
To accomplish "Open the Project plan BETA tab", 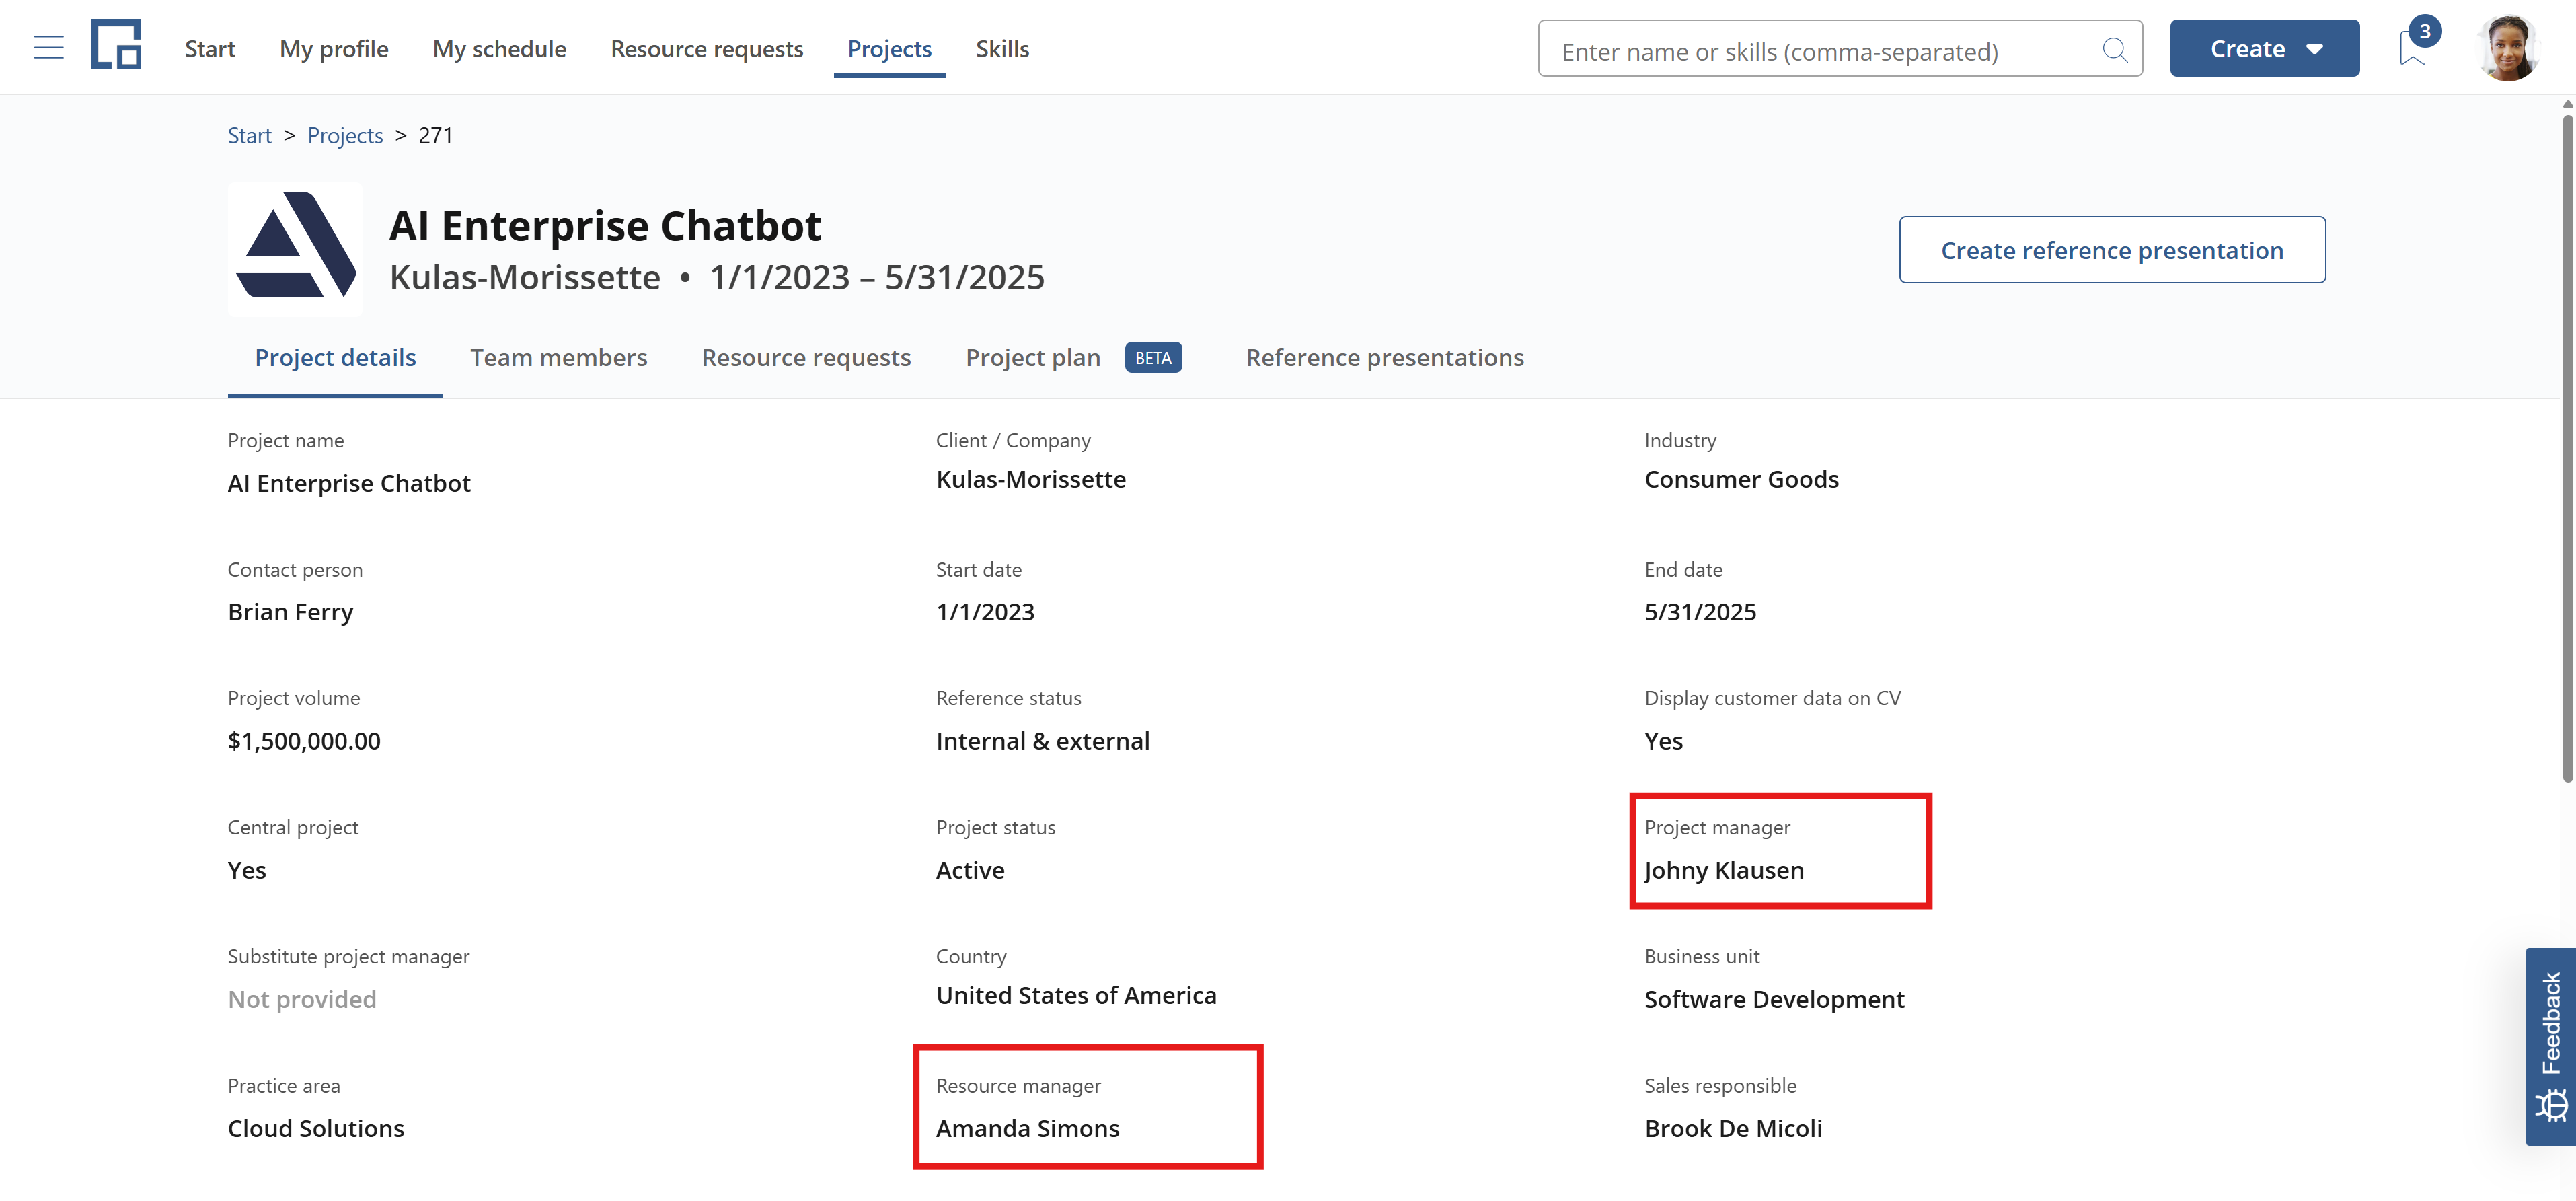I will 1073,357.
